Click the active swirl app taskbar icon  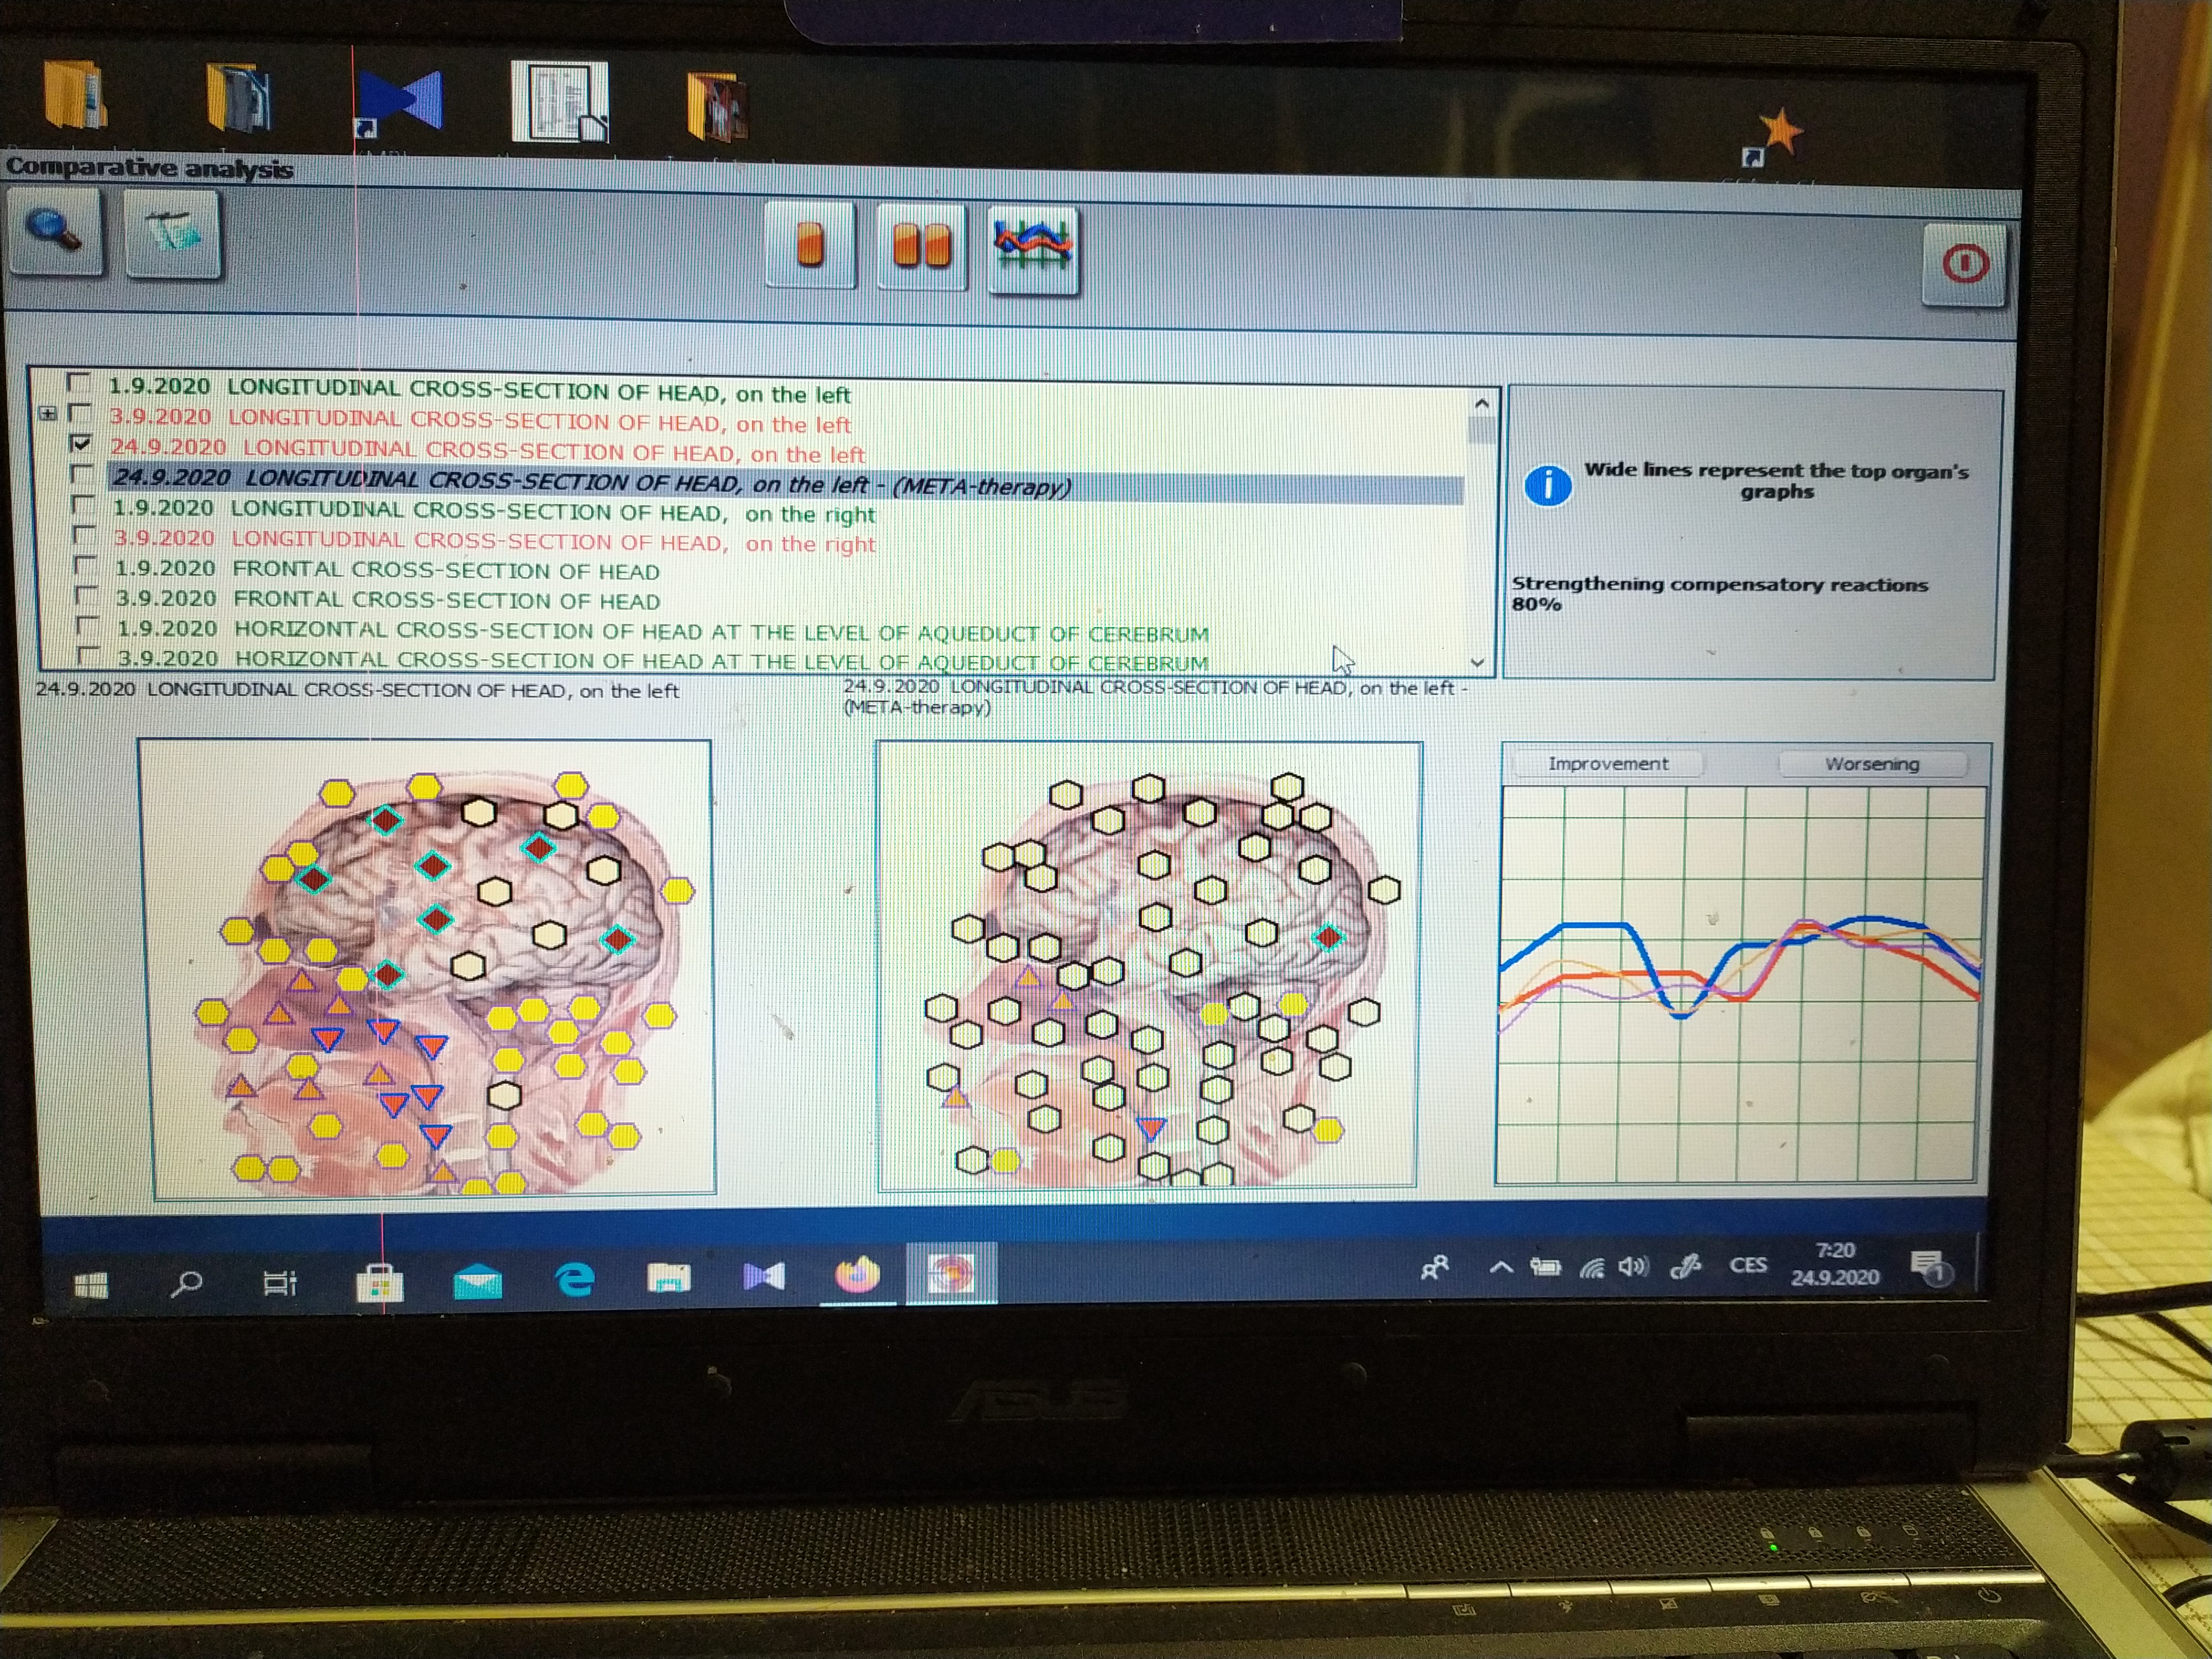point(951,1274)
